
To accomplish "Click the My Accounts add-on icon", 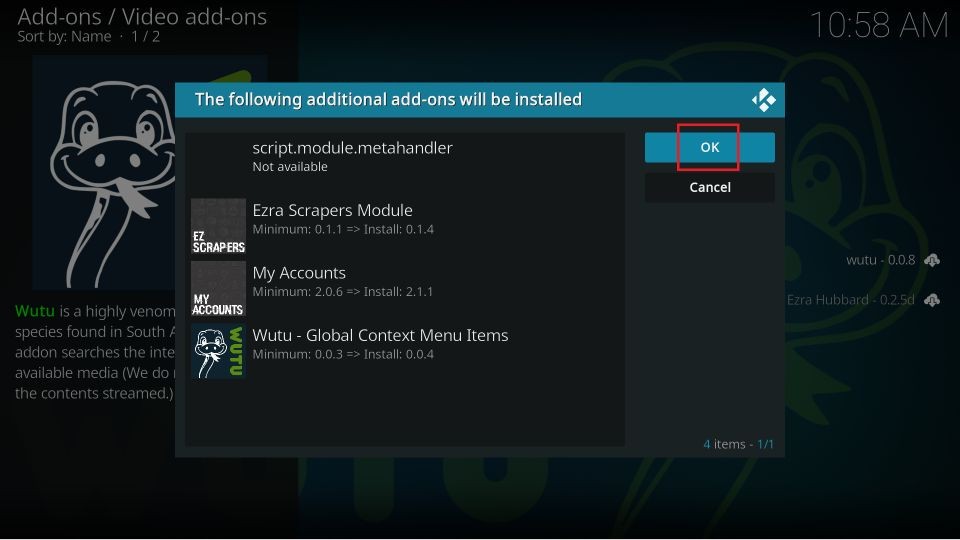I will click(219, 289).
